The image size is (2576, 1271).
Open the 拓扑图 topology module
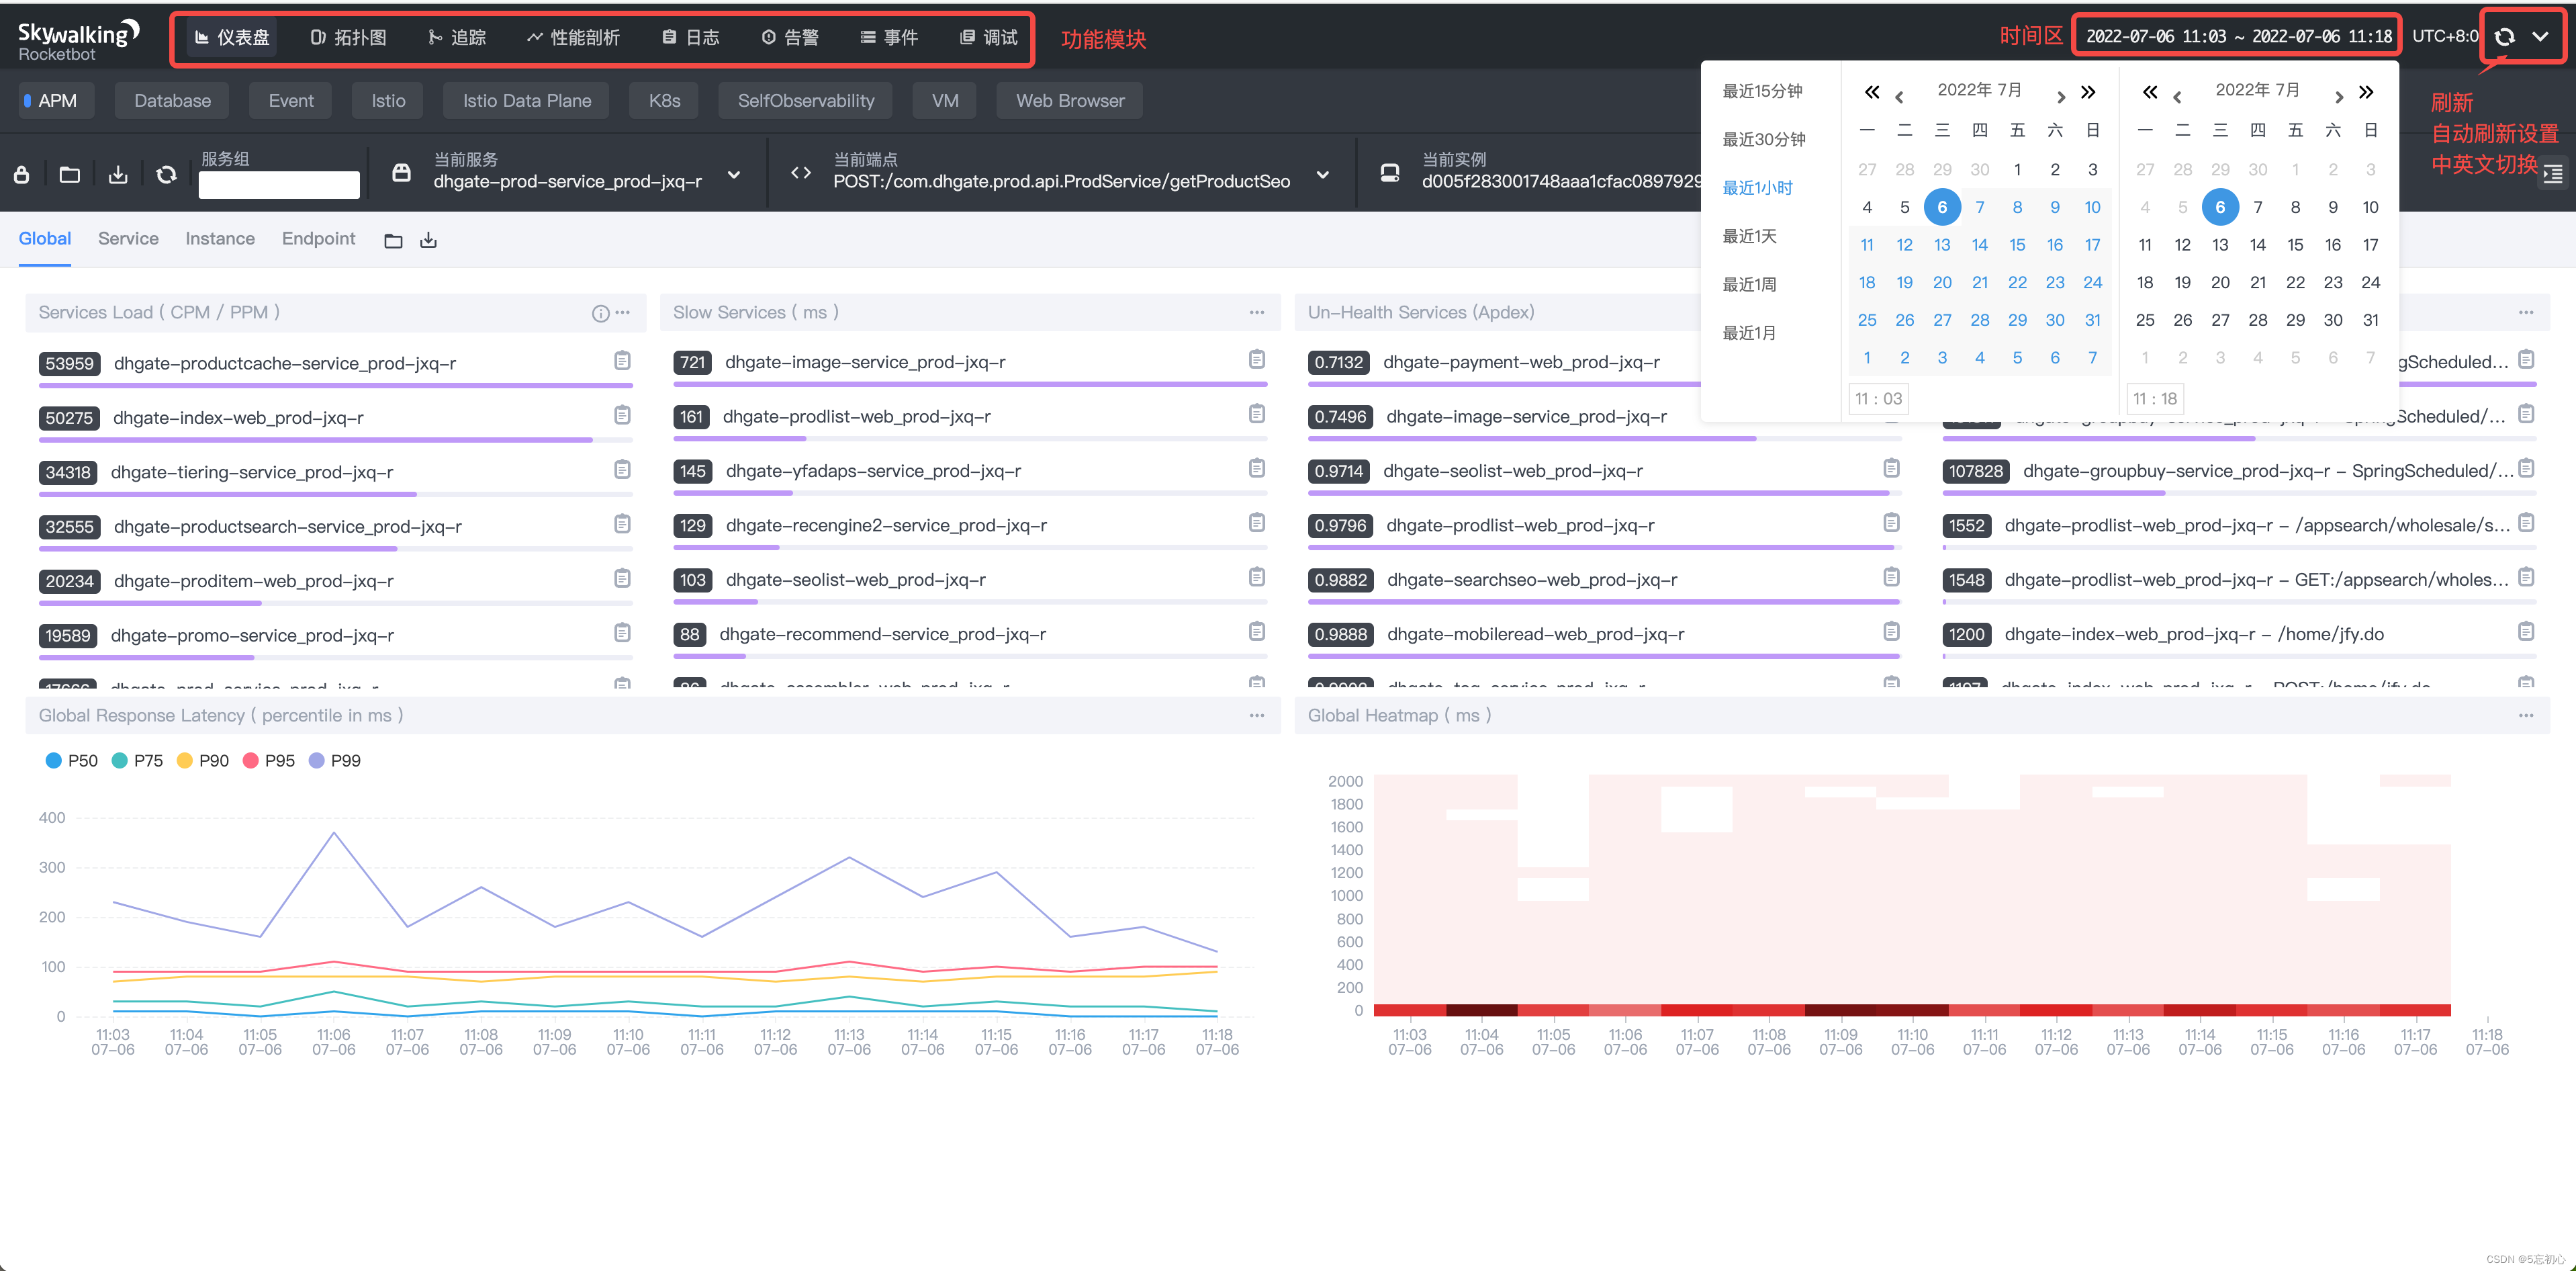tap(348, 38)
